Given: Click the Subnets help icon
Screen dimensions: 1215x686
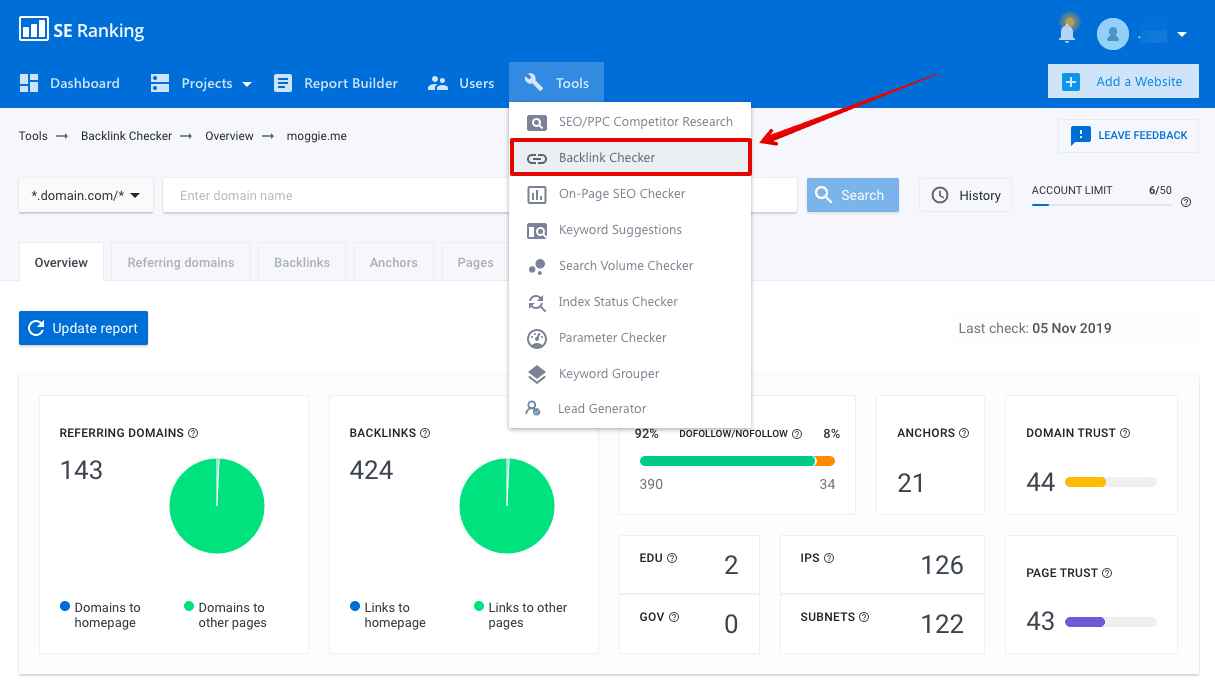Looking at the screenshot, I should 864,617.
